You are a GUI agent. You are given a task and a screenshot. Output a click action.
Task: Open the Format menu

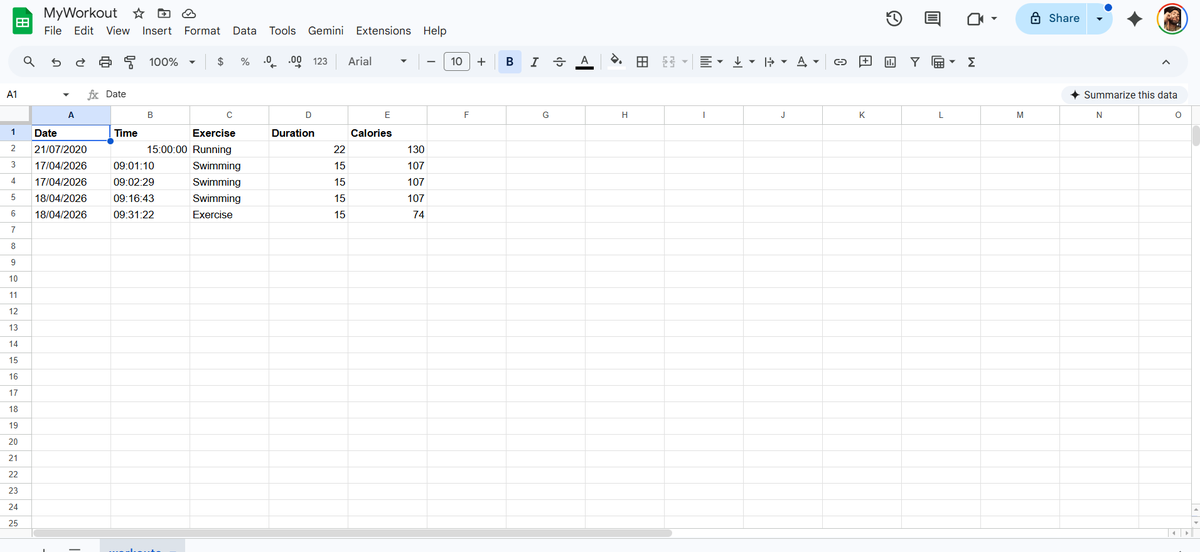pyautogui.click(x=202, y=31)
